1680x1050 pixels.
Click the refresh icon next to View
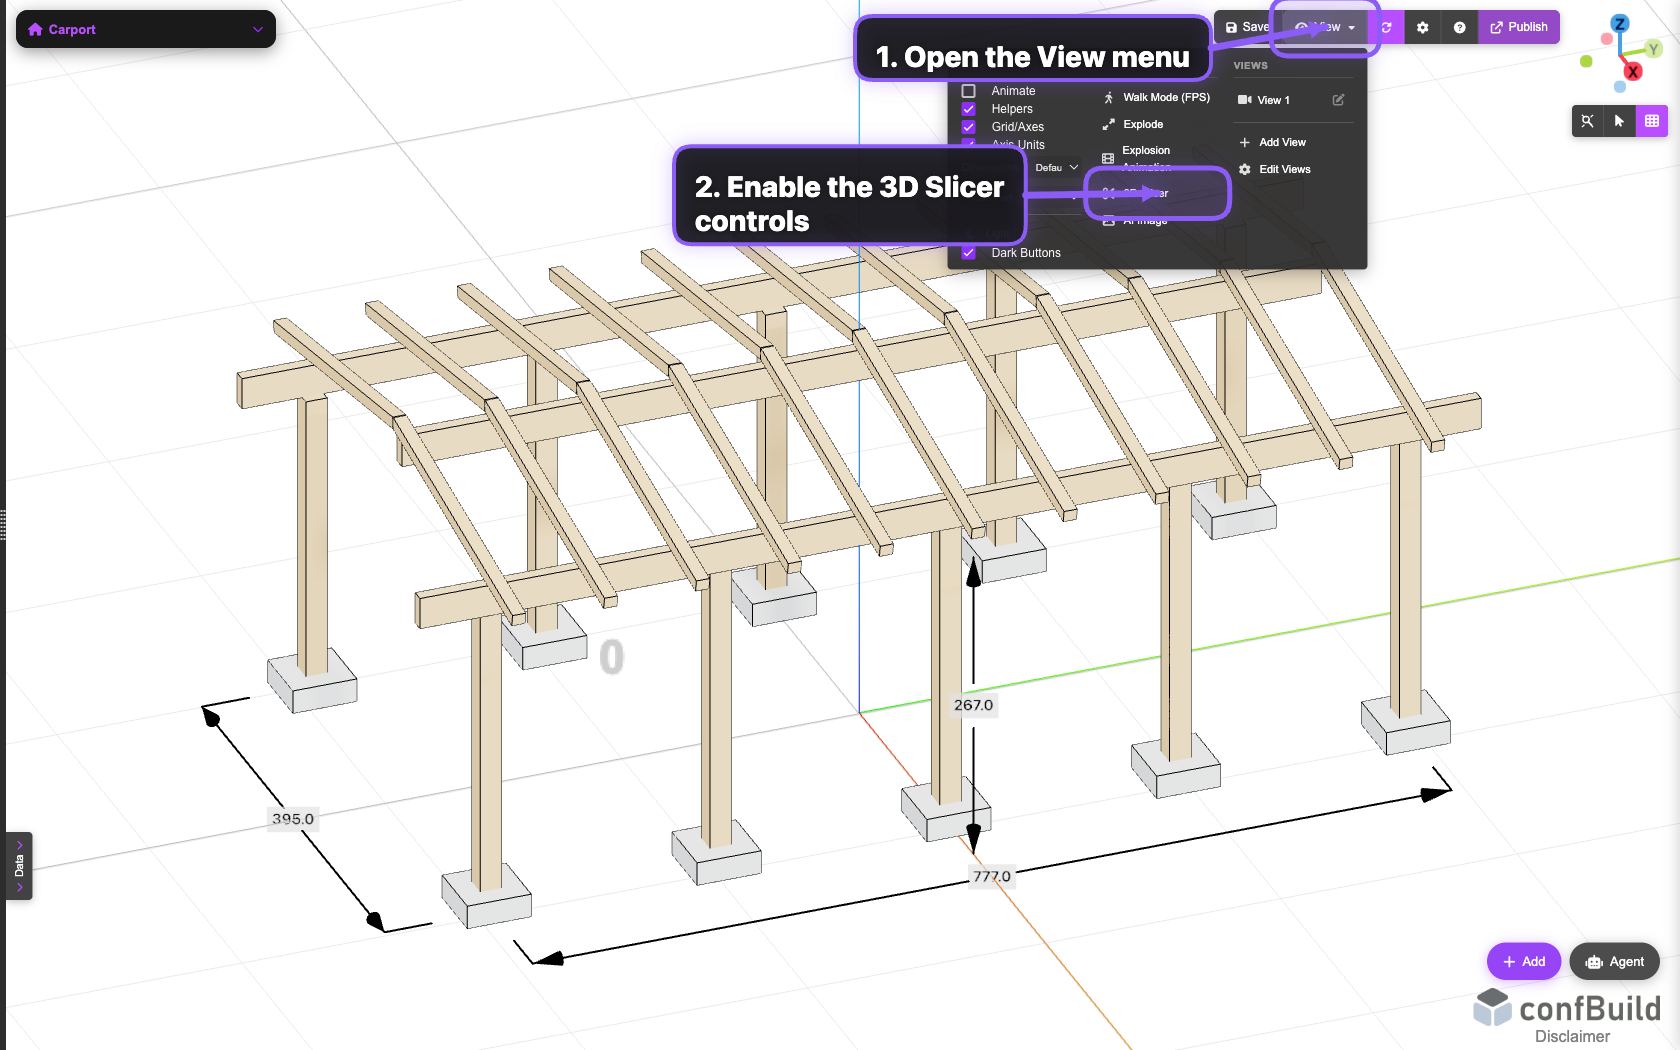[1386, 27]
